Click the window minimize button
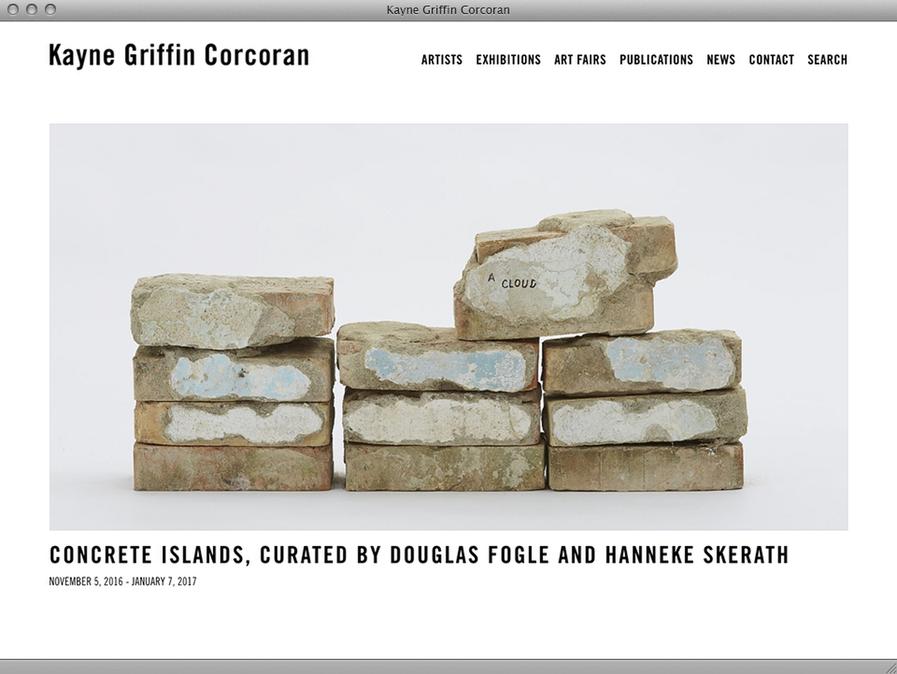 pyautogui.click(x=31, y=10)
